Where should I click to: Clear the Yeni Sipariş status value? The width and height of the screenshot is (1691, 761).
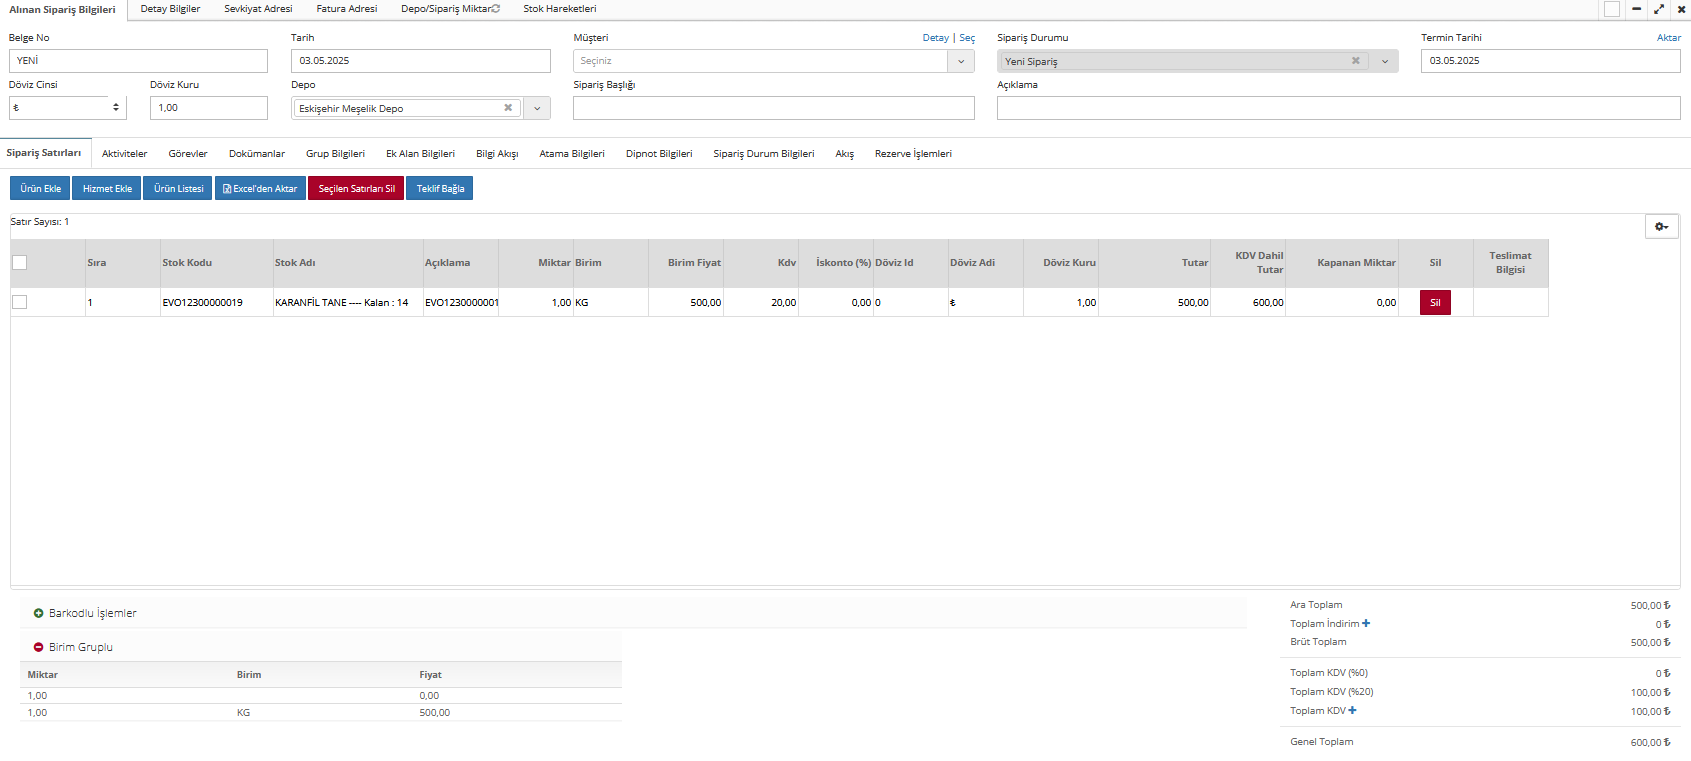click(1355, 61)
